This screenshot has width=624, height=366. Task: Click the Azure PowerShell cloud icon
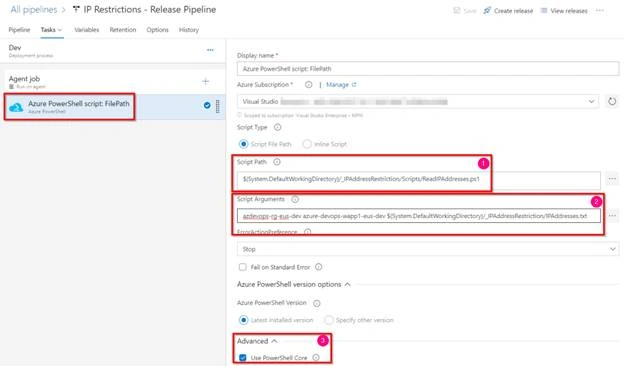16,107
